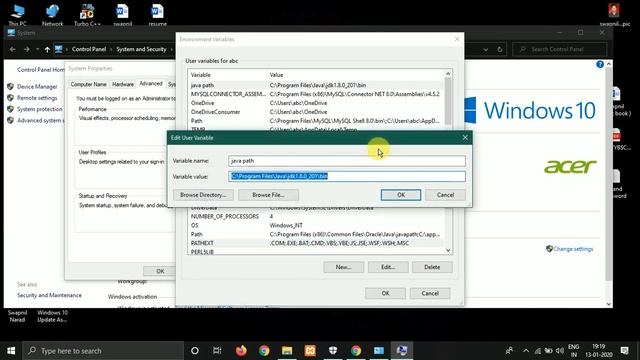Select the user Path variable with MySQL Shell
This screenshot has height=360, width=640.
[316, 121]
